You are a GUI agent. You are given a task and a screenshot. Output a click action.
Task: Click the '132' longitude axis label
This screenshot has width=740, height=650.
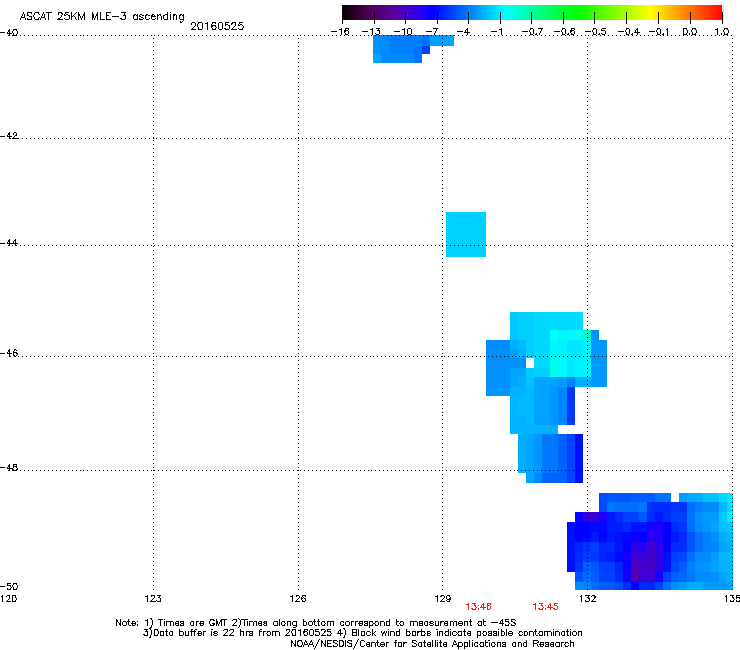pyautogui.click(x=588, y=599)
